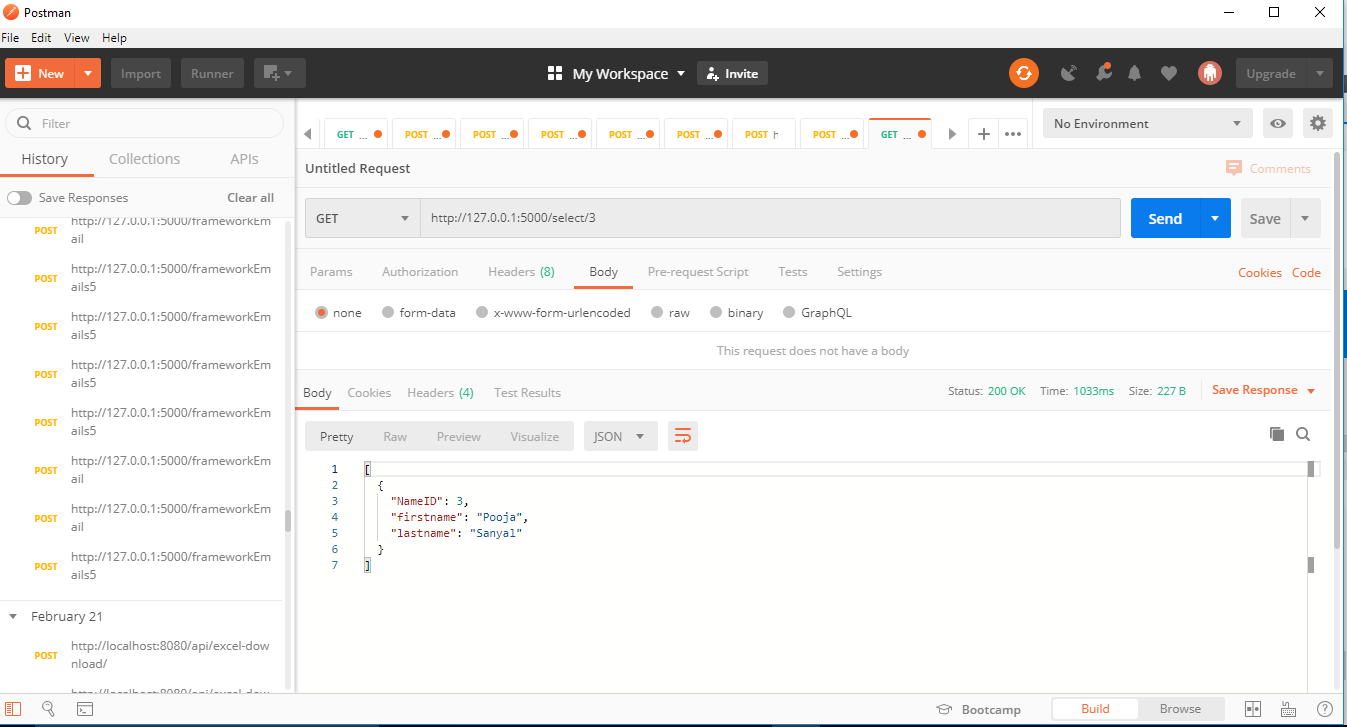
Task: Open the GET method dropdown
Action: click(362, 218)
